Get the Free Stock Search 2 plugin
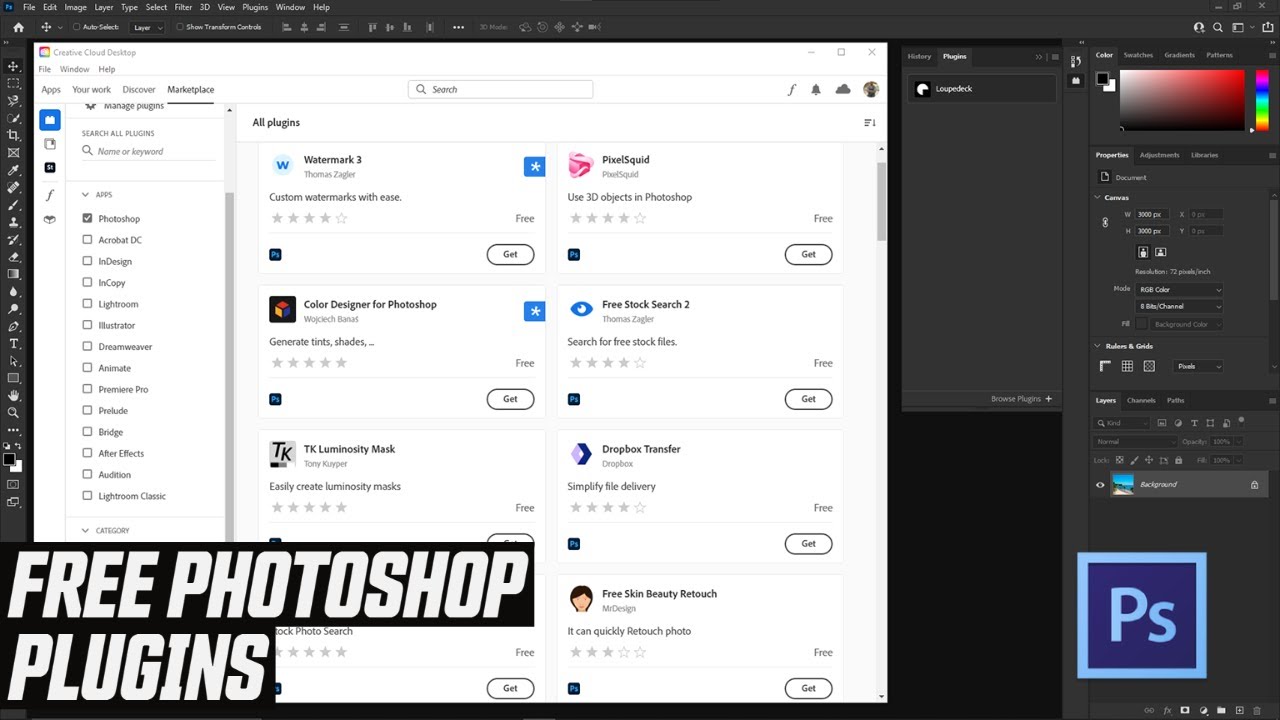 pyautogui.click(x=808, y=399)
